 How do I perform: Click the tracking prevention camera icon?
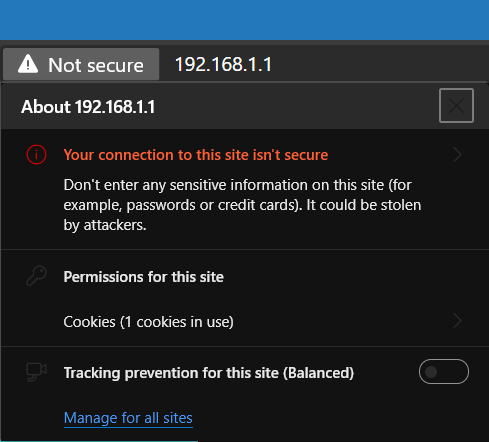[36, 372]
